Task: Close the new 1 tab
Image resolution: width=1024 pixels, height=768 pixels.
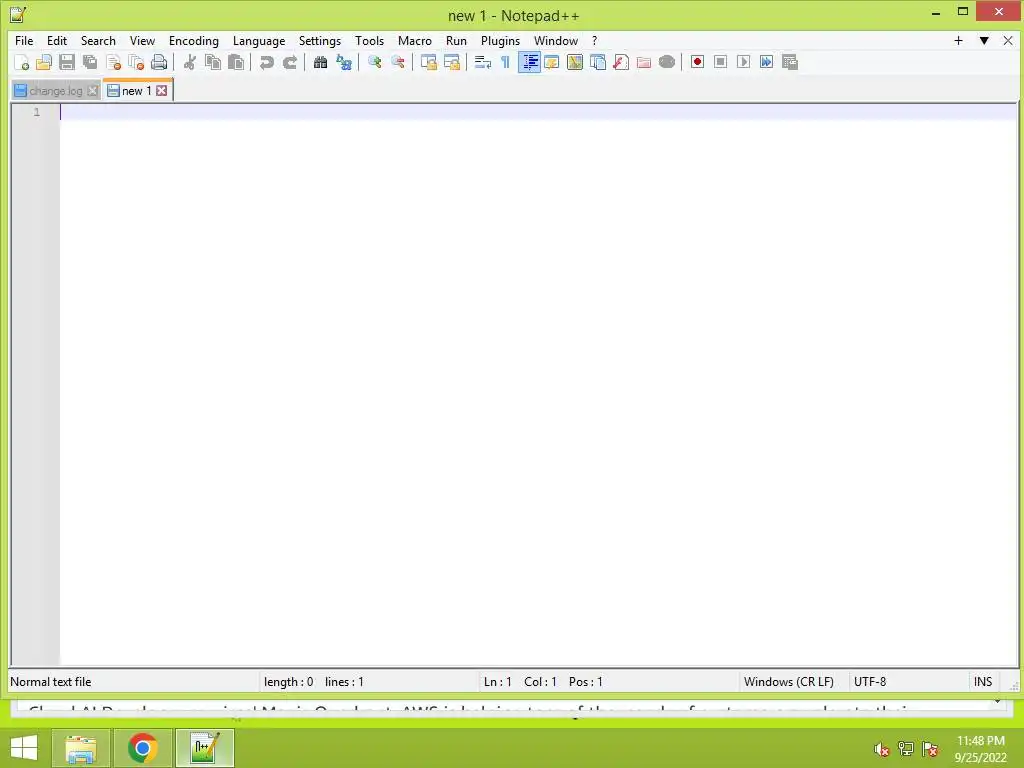Action: 161,91
